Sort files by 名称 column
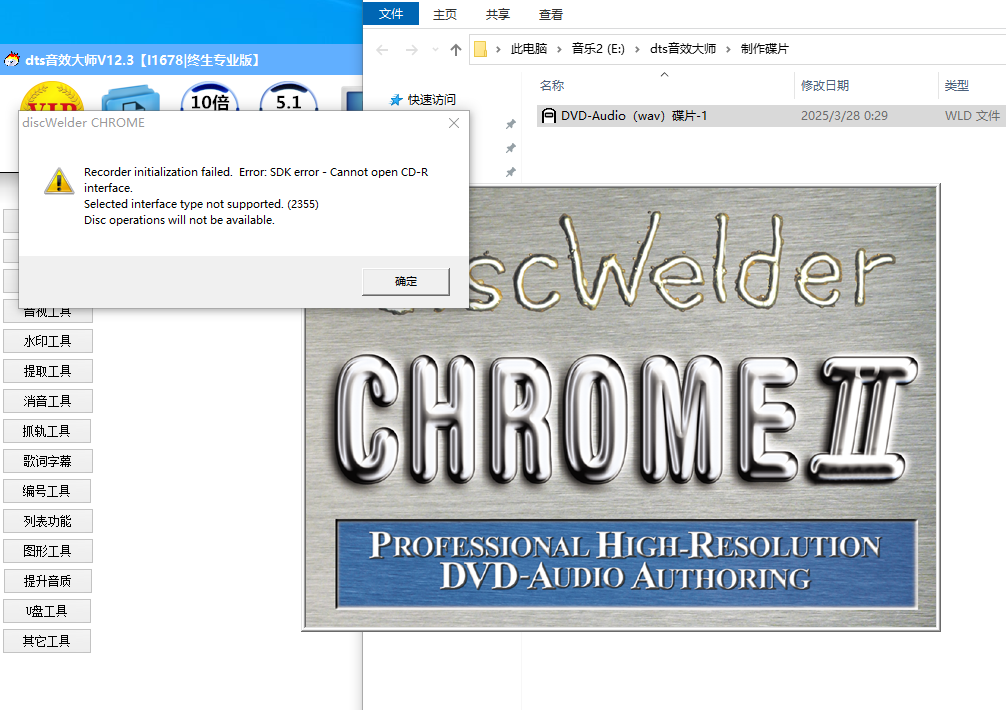The image size is (1006, 710). click(x=552, y=85)
